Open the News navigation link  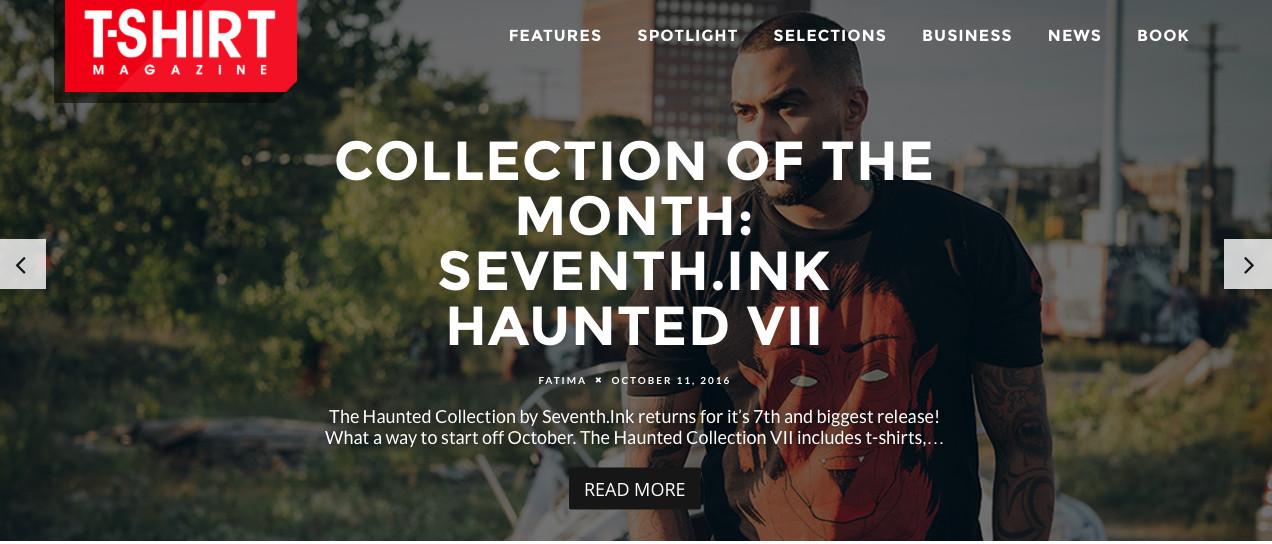1074,36
